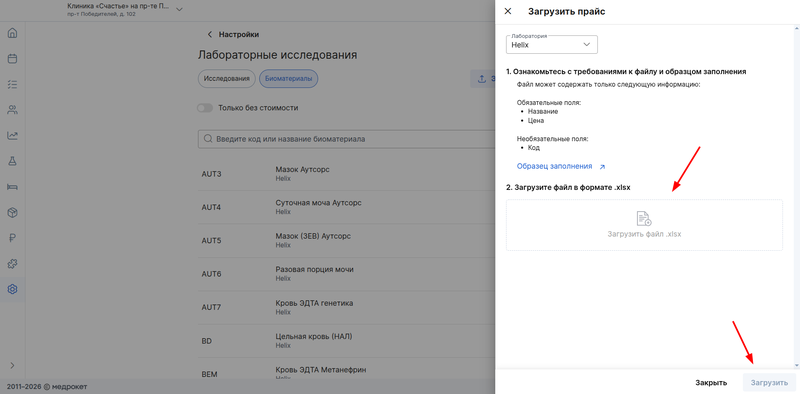Select row Суточная моча Аутсорс

point(346,207)
